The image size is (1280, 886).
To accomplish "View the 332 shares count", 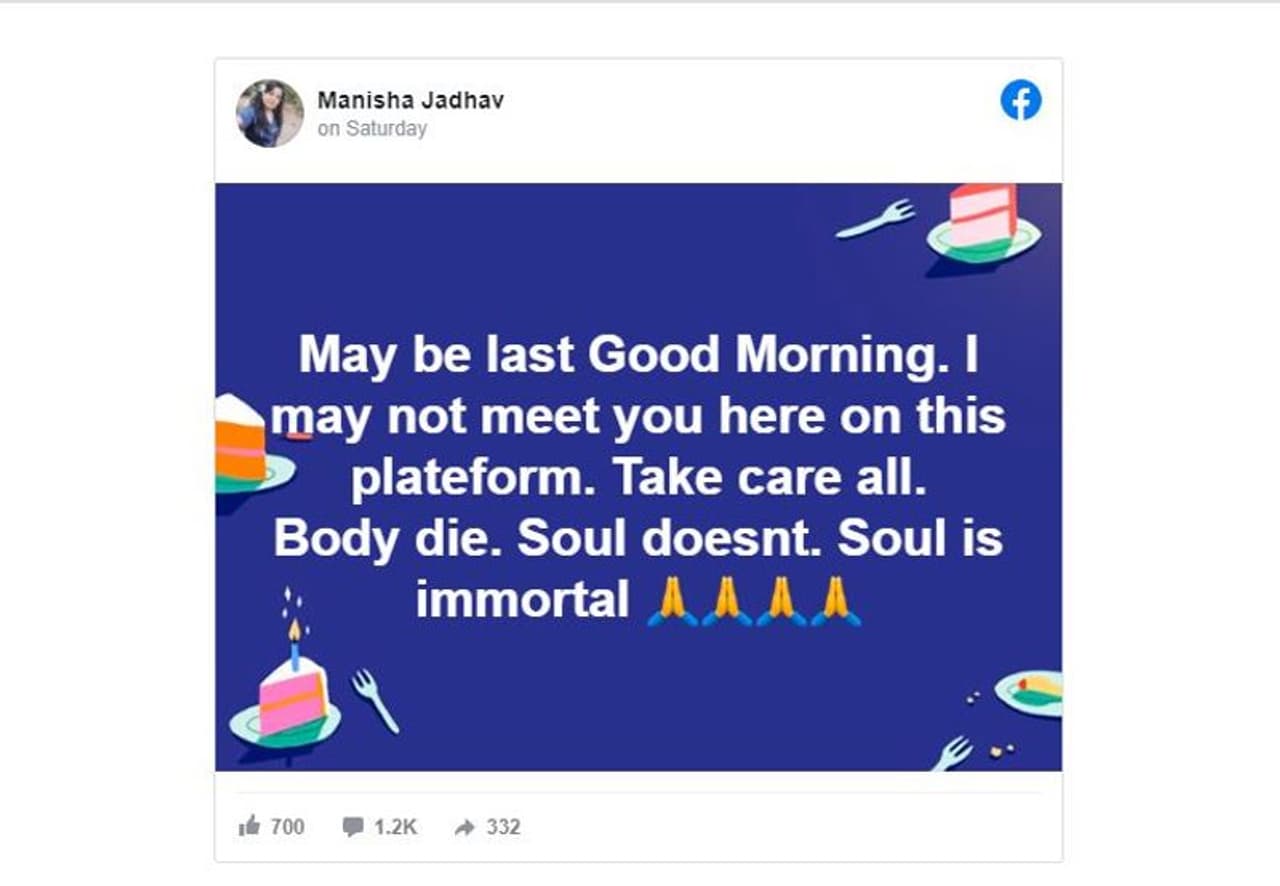I will pos(503,827).
